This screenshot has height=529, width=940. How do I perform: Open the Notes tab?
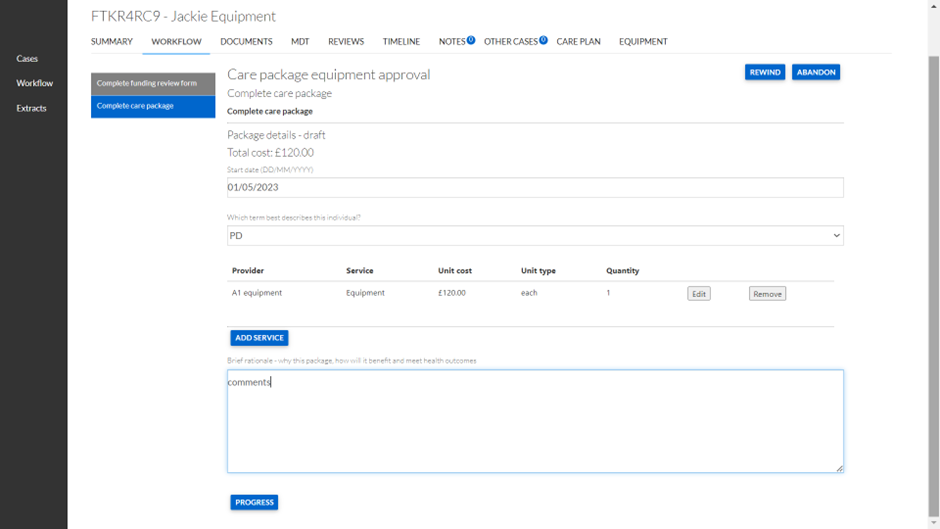453,42
